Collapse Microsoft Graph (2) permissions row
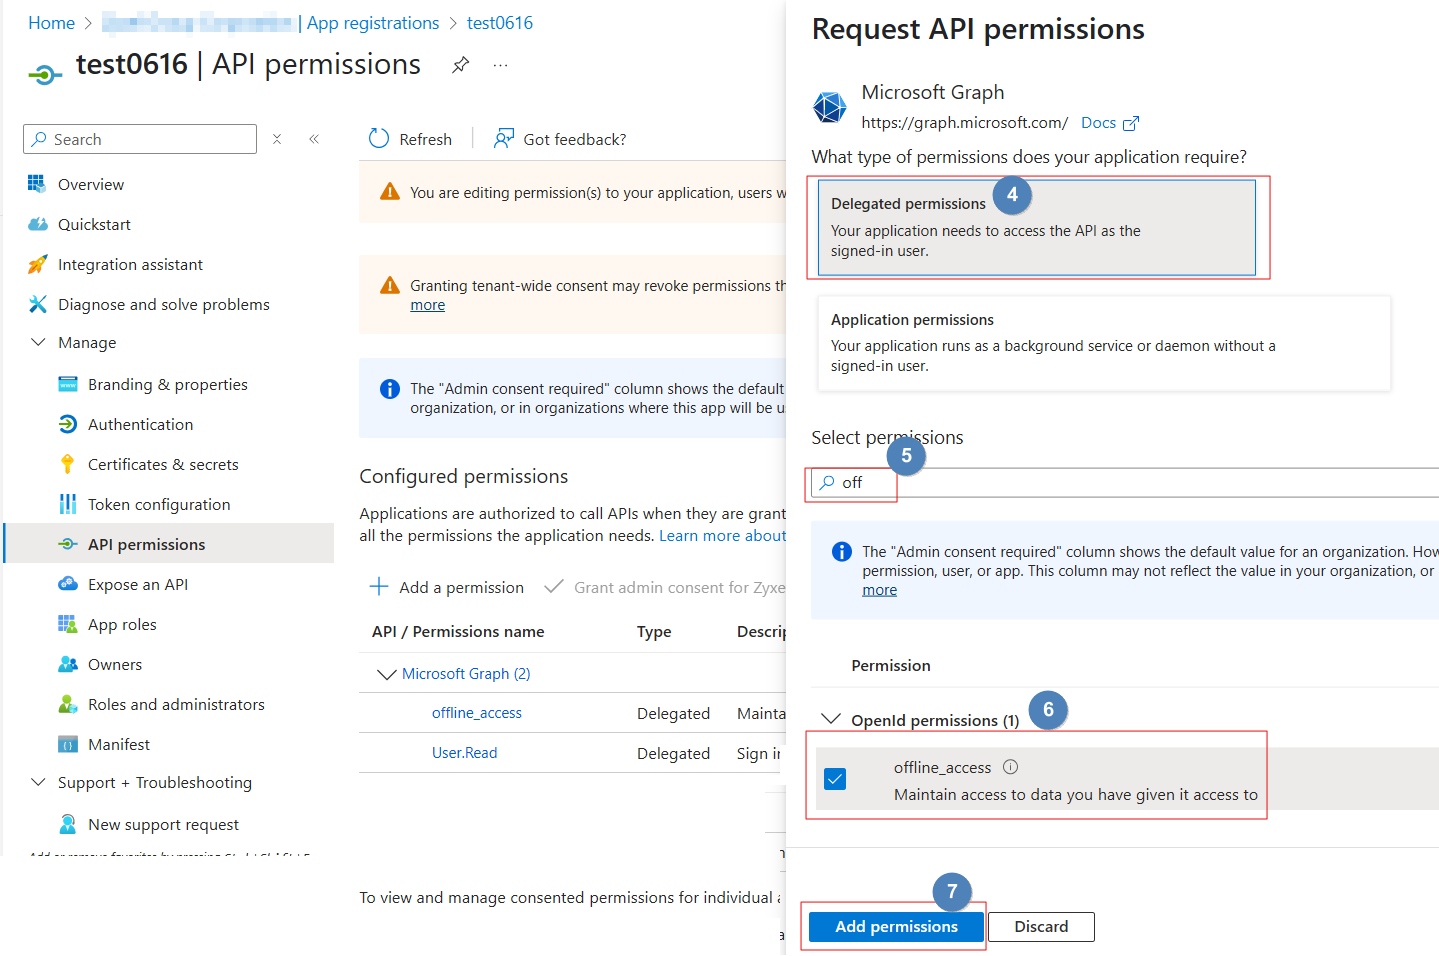This screenshot has width=1439, height=956. coord(386,674)
